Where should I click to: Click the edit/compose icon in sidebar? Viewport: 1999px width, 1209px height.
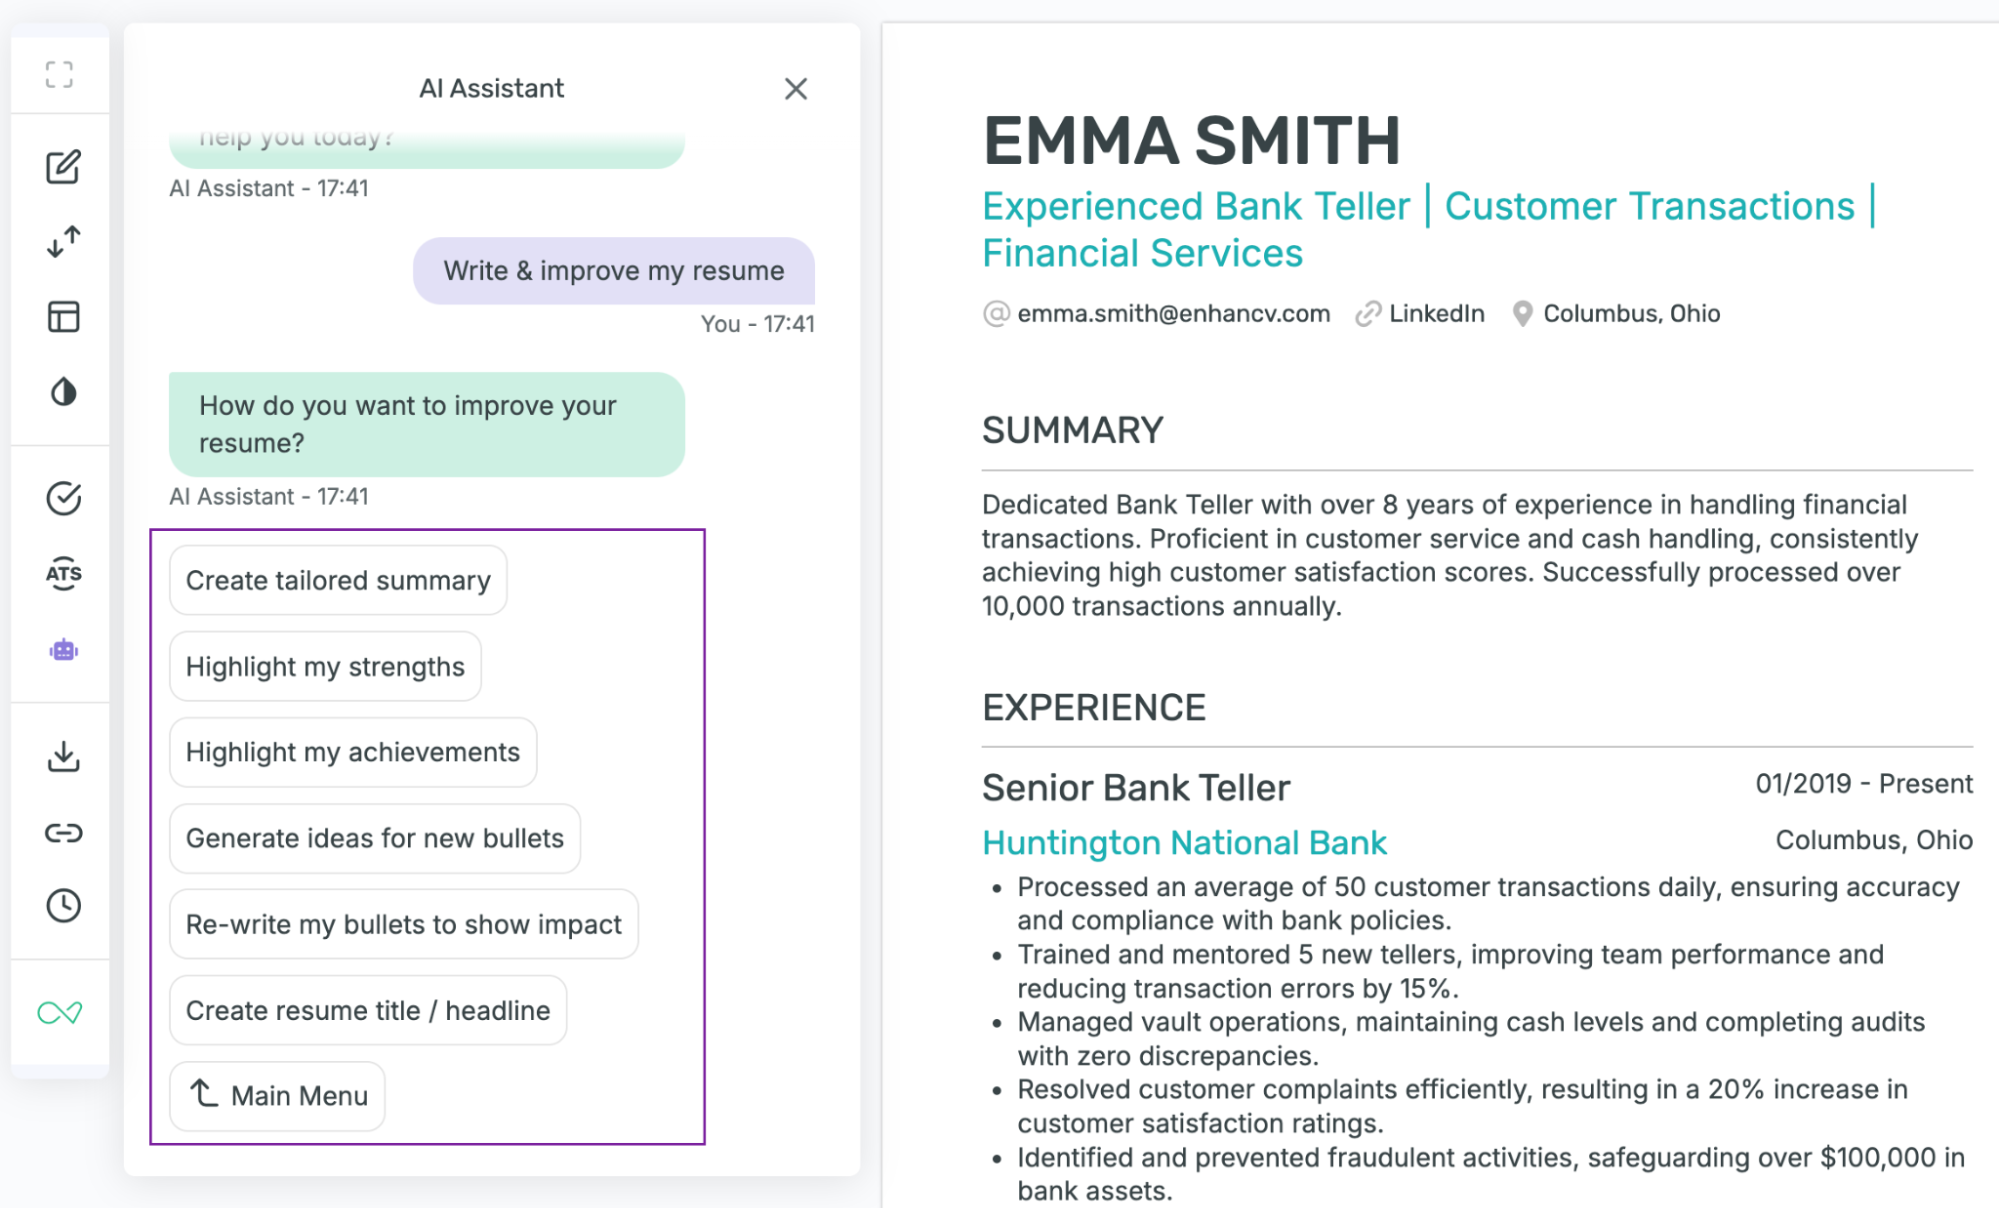pyautogui.click(x=63, y=161)
